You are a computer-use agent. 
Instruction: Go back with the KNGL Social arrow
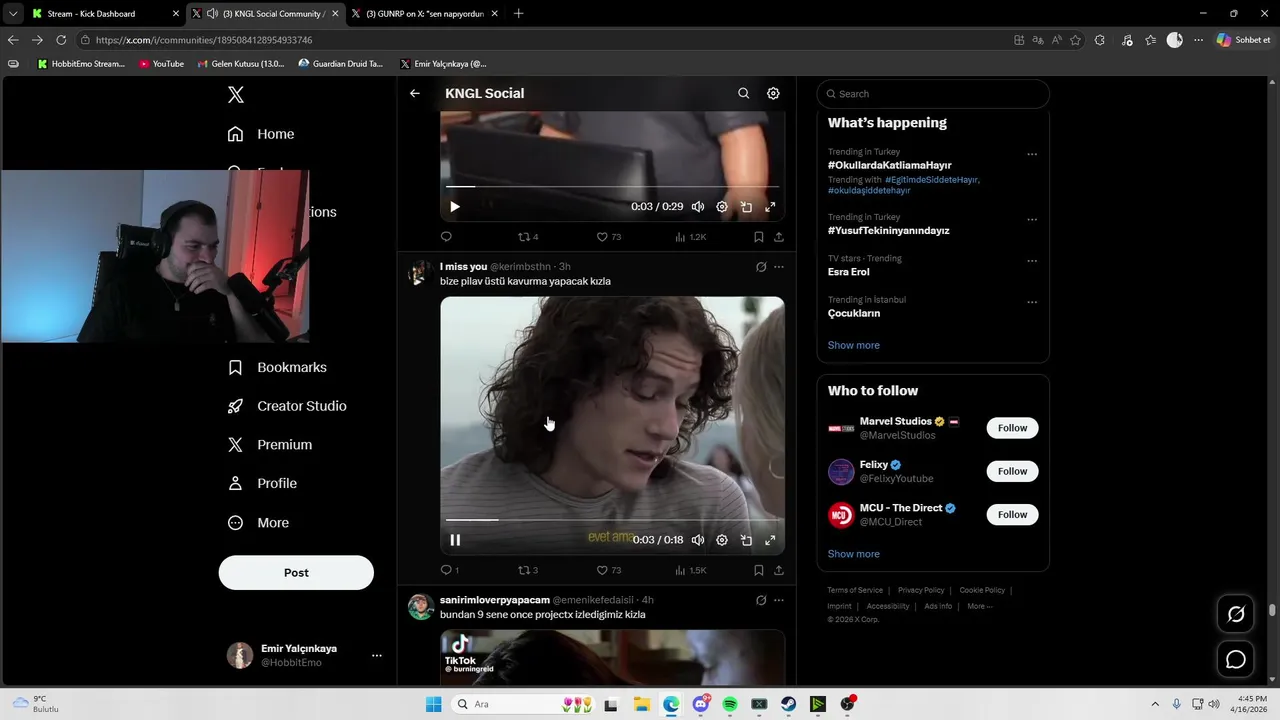(415, 93)
